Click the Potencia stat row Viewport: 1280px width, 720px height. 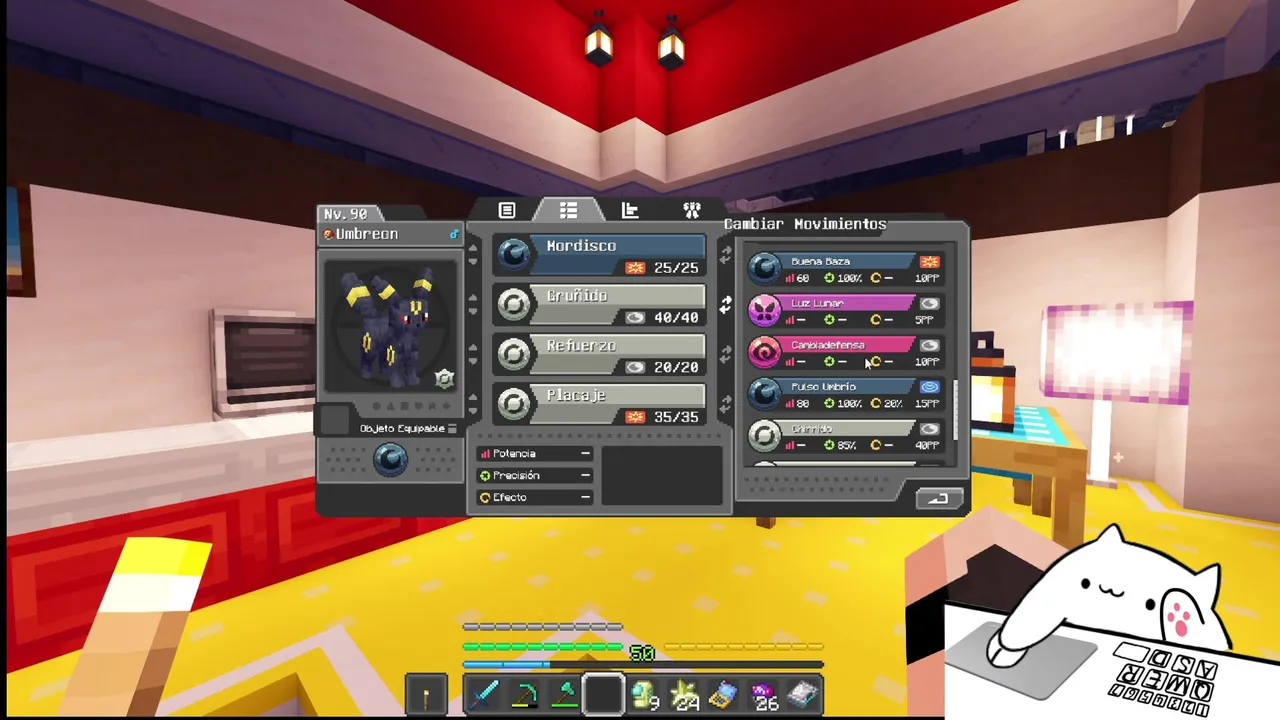(535, 453)
